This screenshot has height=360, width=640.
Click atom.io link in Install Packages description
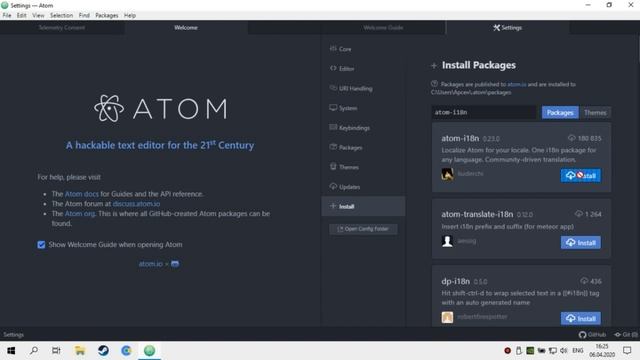click(x=517, y=84)
